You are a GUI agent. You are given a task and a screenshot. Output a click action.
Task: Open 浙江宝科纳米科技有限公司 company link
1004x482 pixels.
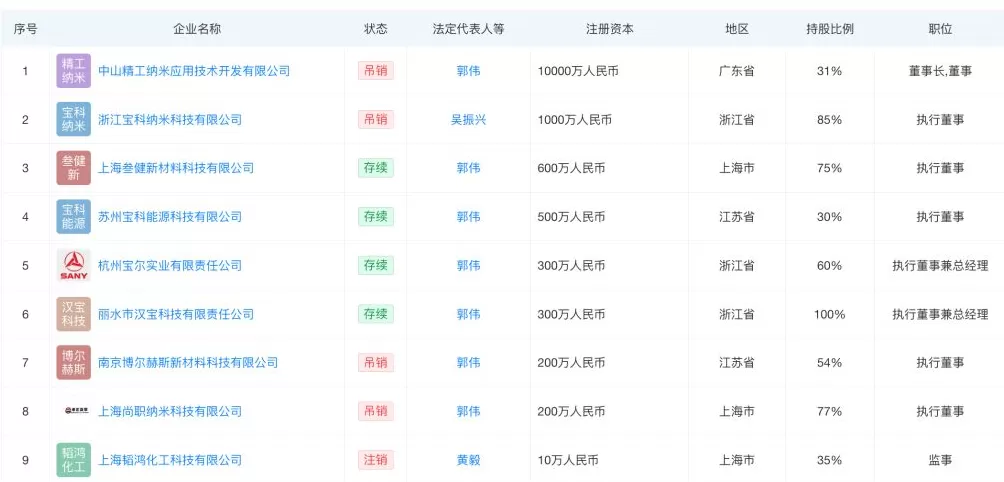click(x=170, y=120)
